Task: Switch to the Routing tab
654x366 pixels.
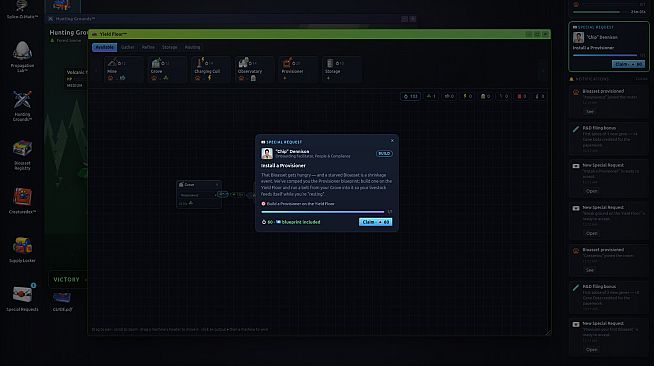Action: point(192,47)
